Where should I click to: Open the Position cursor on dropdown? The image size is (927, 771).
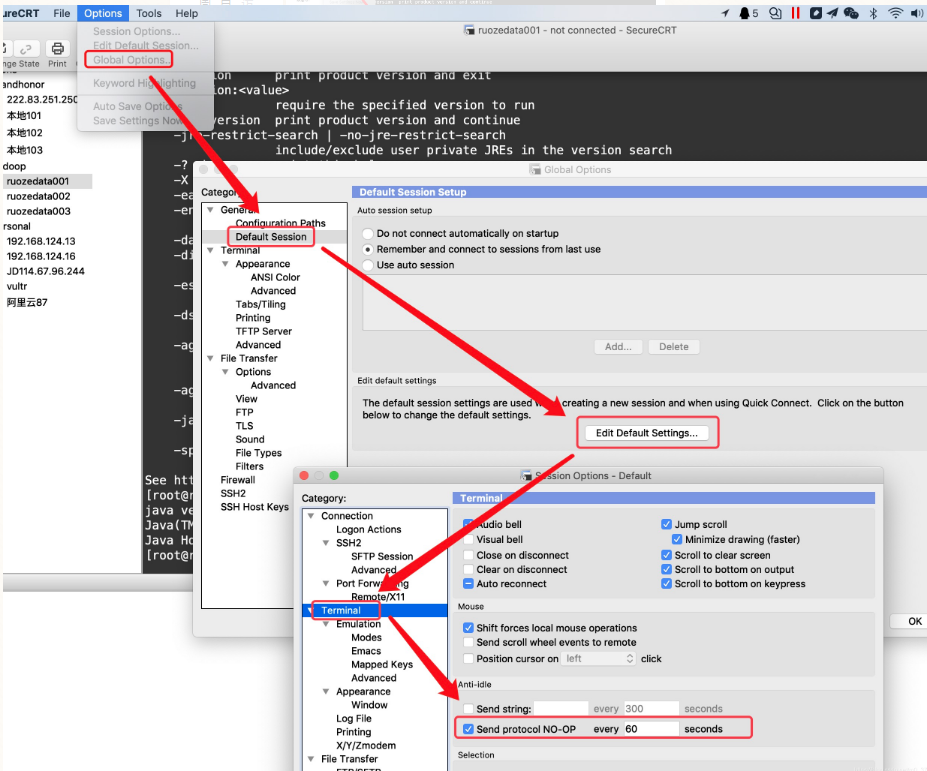point(600,659)
